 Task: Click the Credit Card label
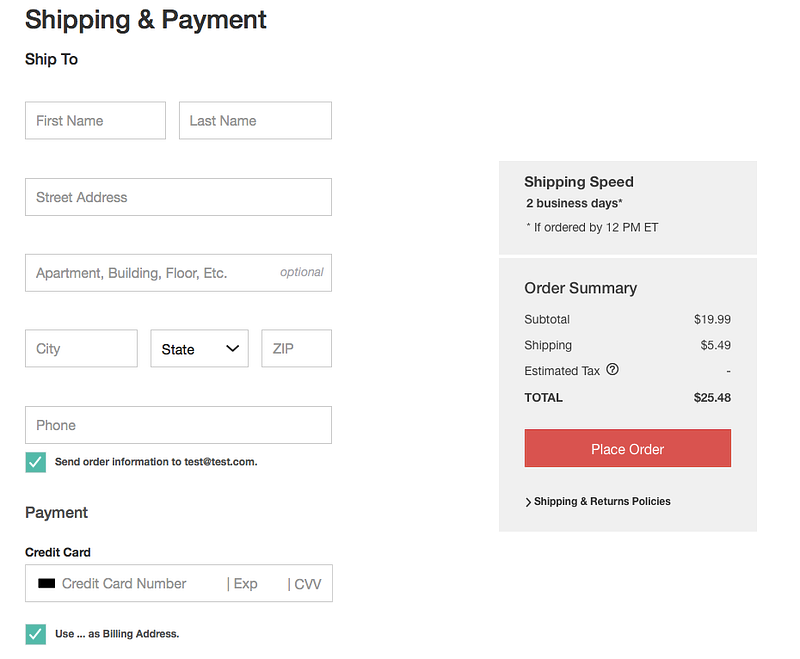[58, 552]
